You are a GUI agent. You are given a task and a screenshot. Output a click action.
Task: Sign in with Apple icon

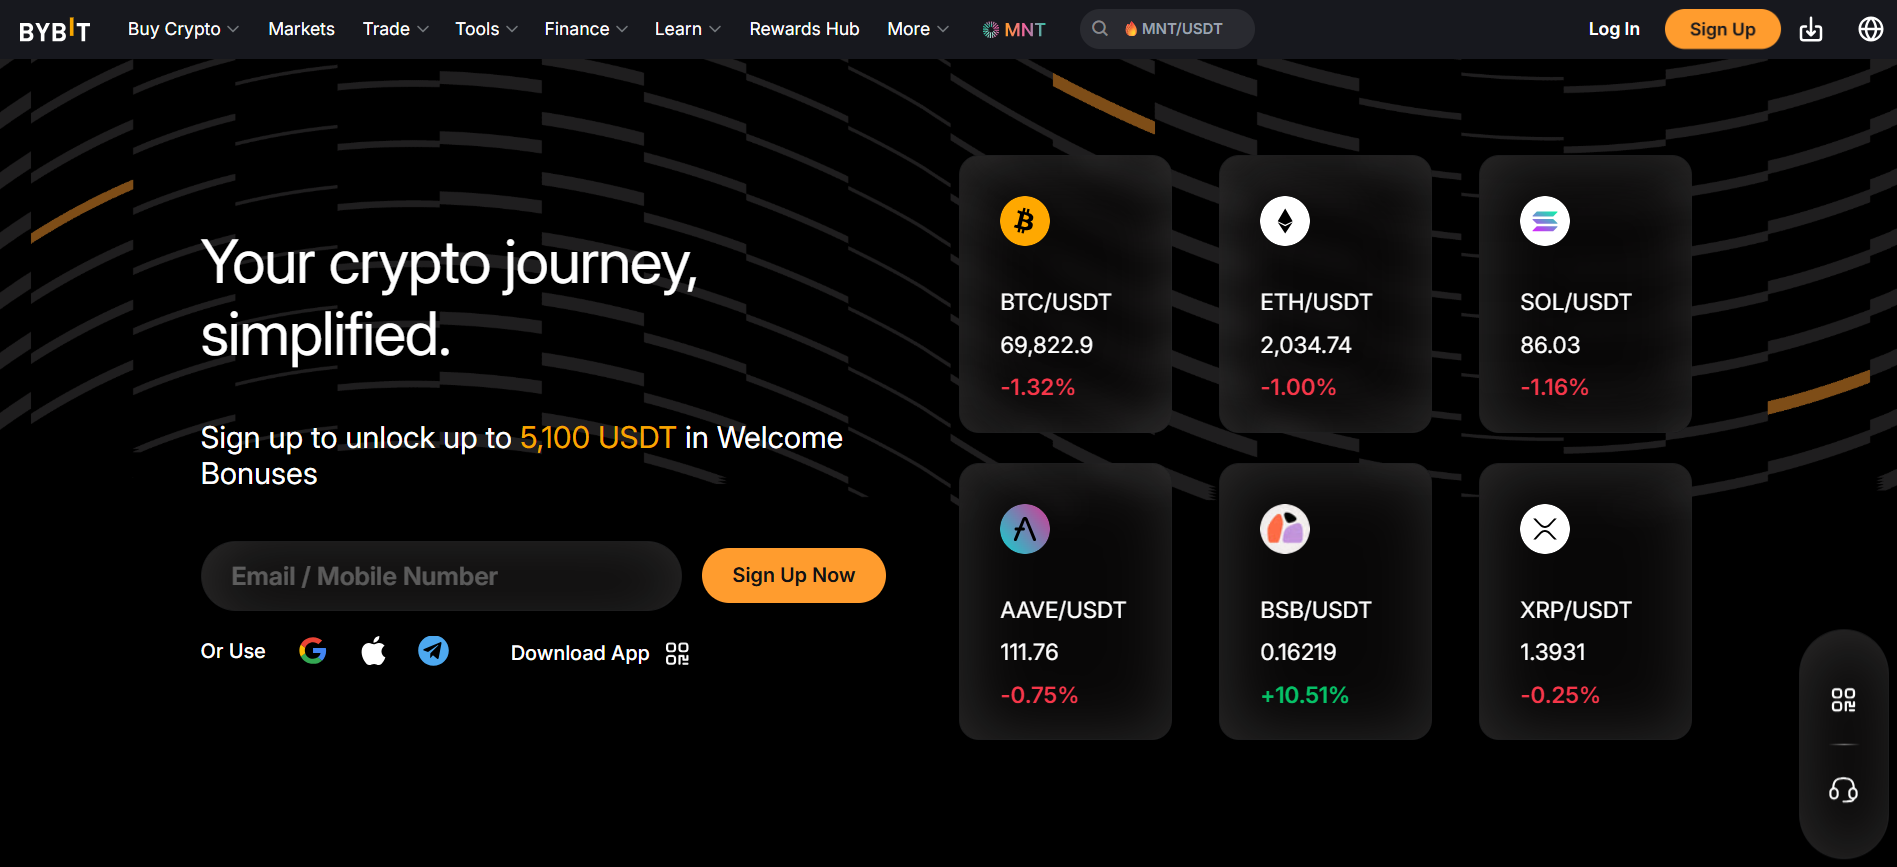coord(373,651)
